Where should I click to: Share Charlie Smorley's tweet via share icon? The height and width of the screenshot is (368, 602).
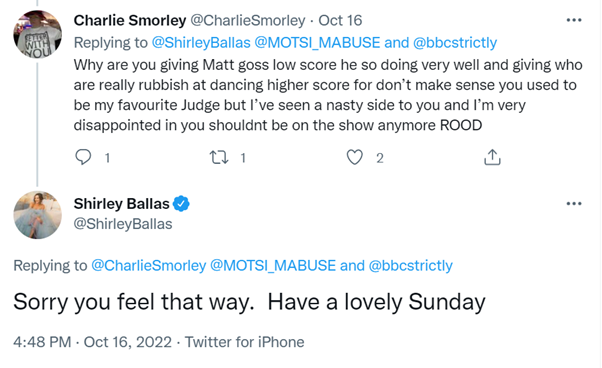coord(492,157)
